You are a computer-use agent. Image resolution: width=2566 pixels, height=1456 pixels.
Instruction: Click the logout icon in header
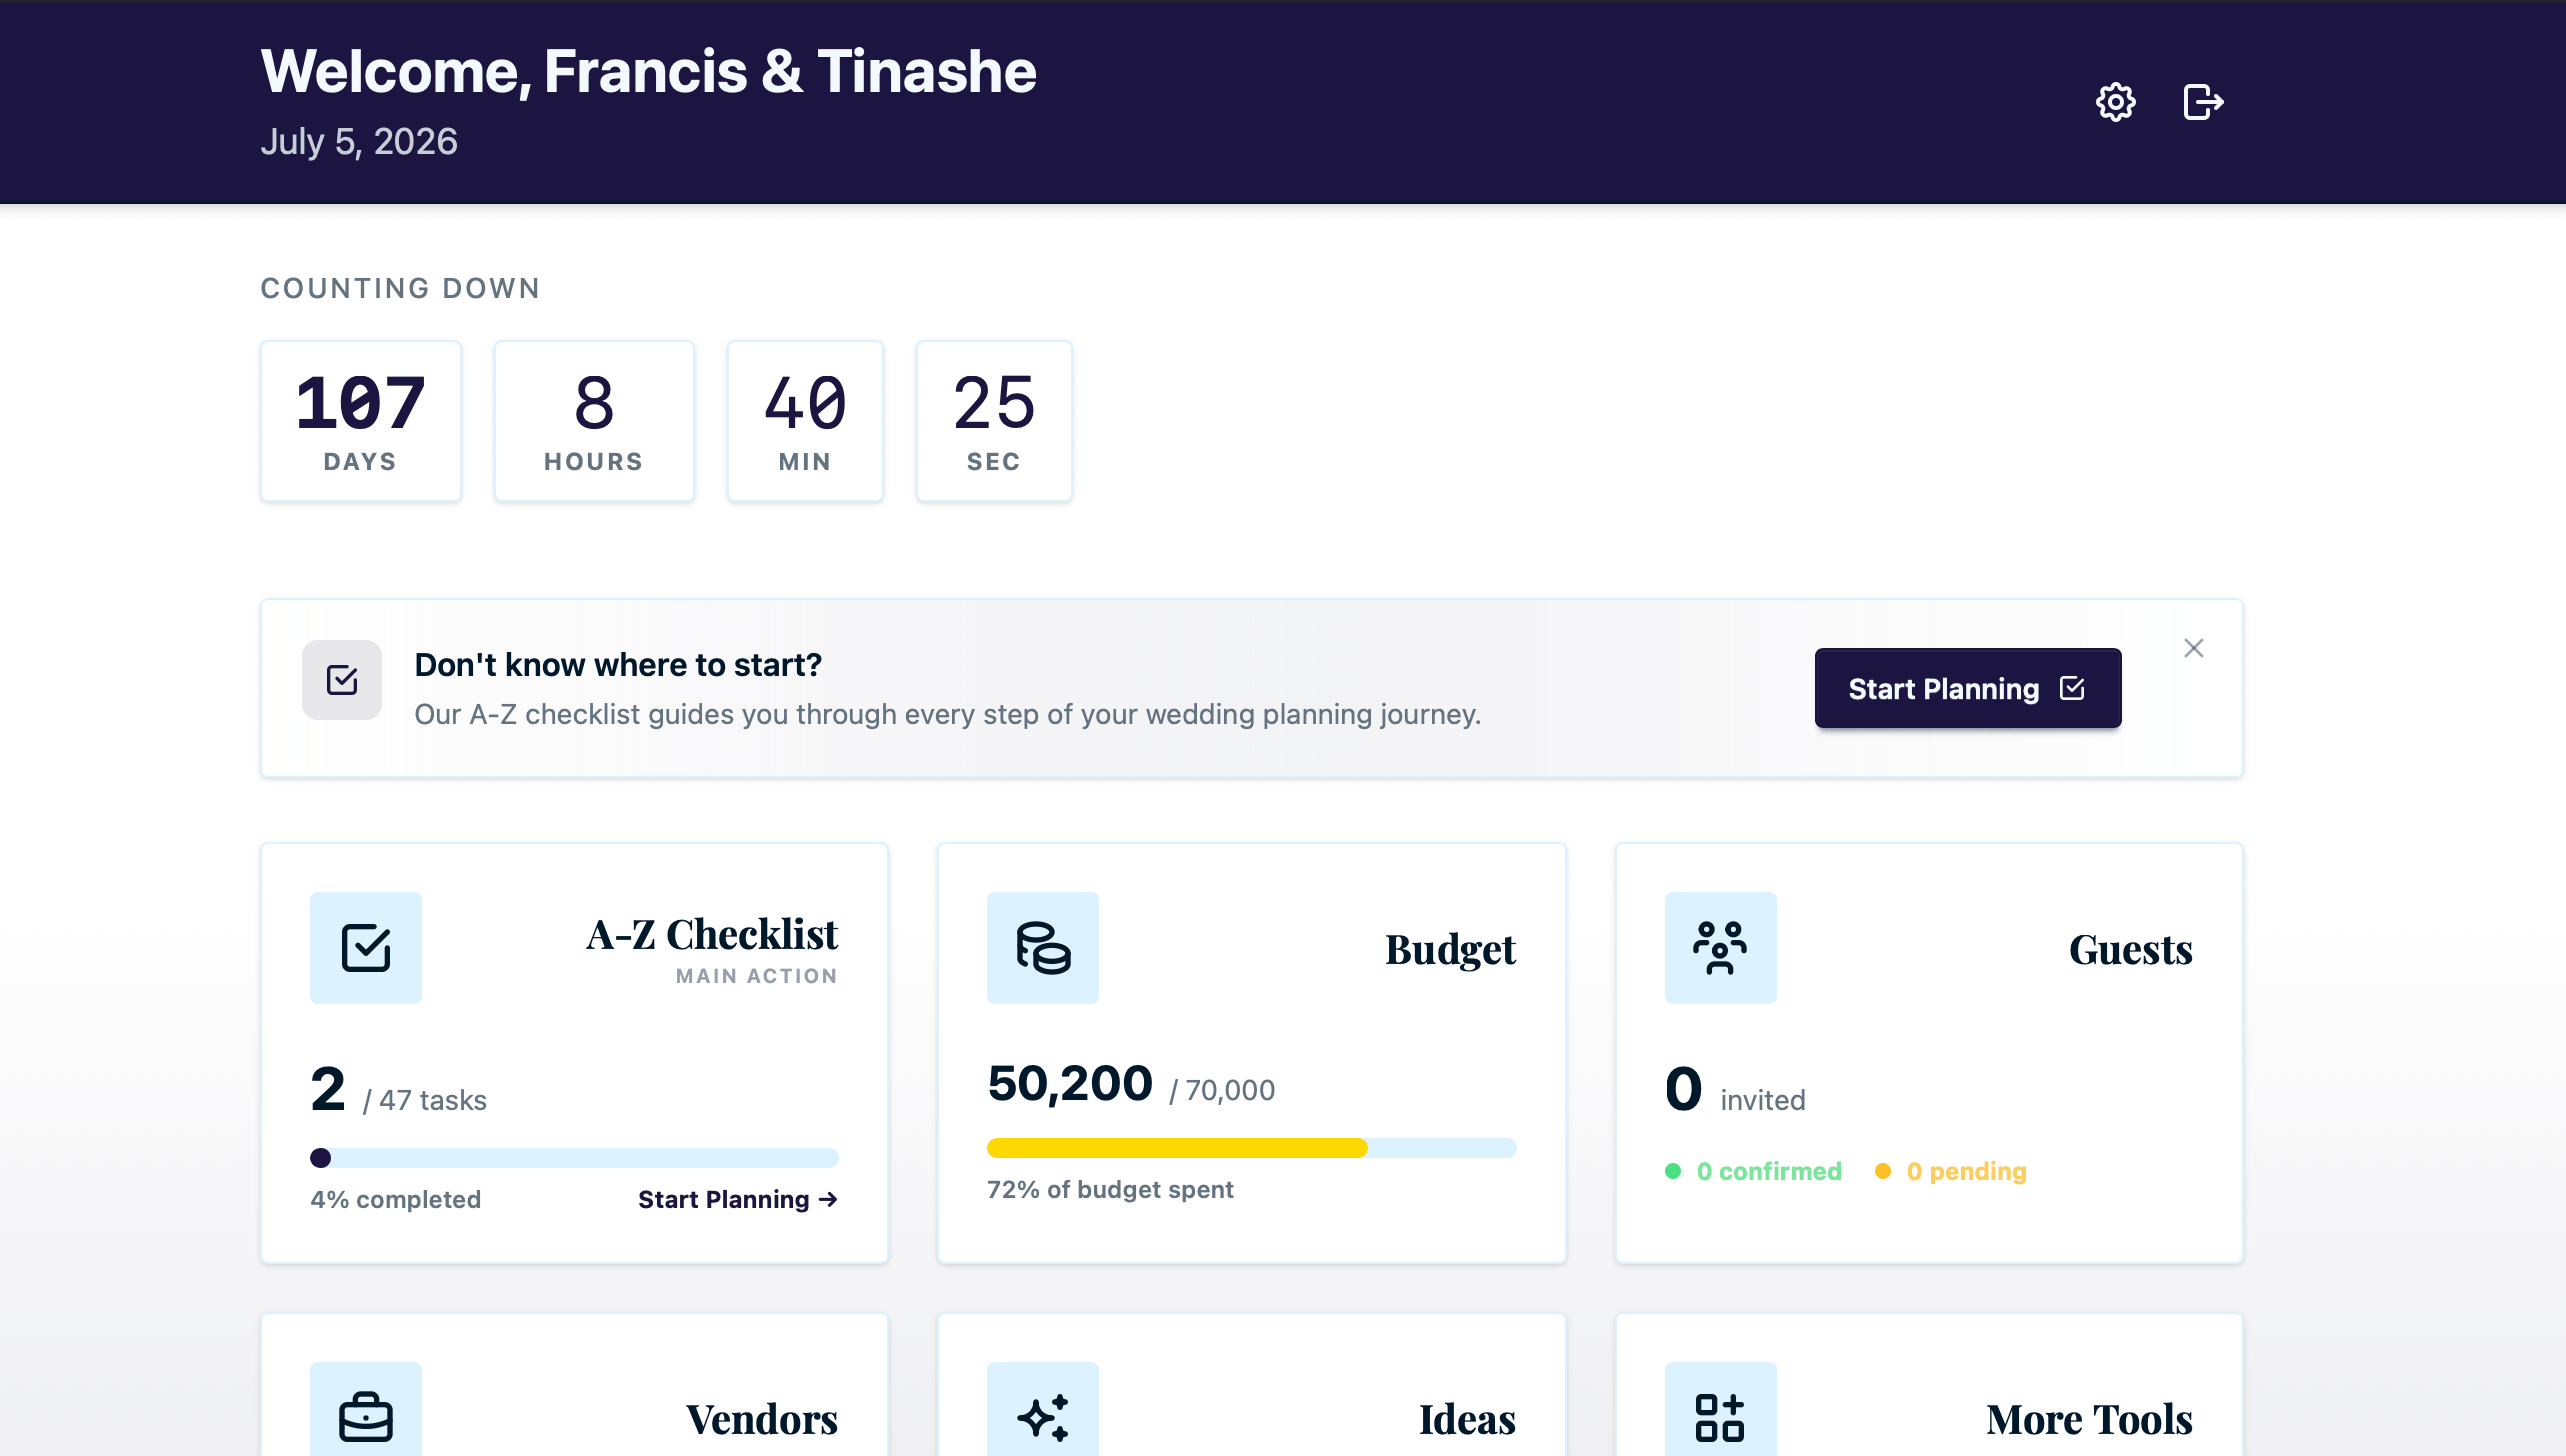(2202, 102)
